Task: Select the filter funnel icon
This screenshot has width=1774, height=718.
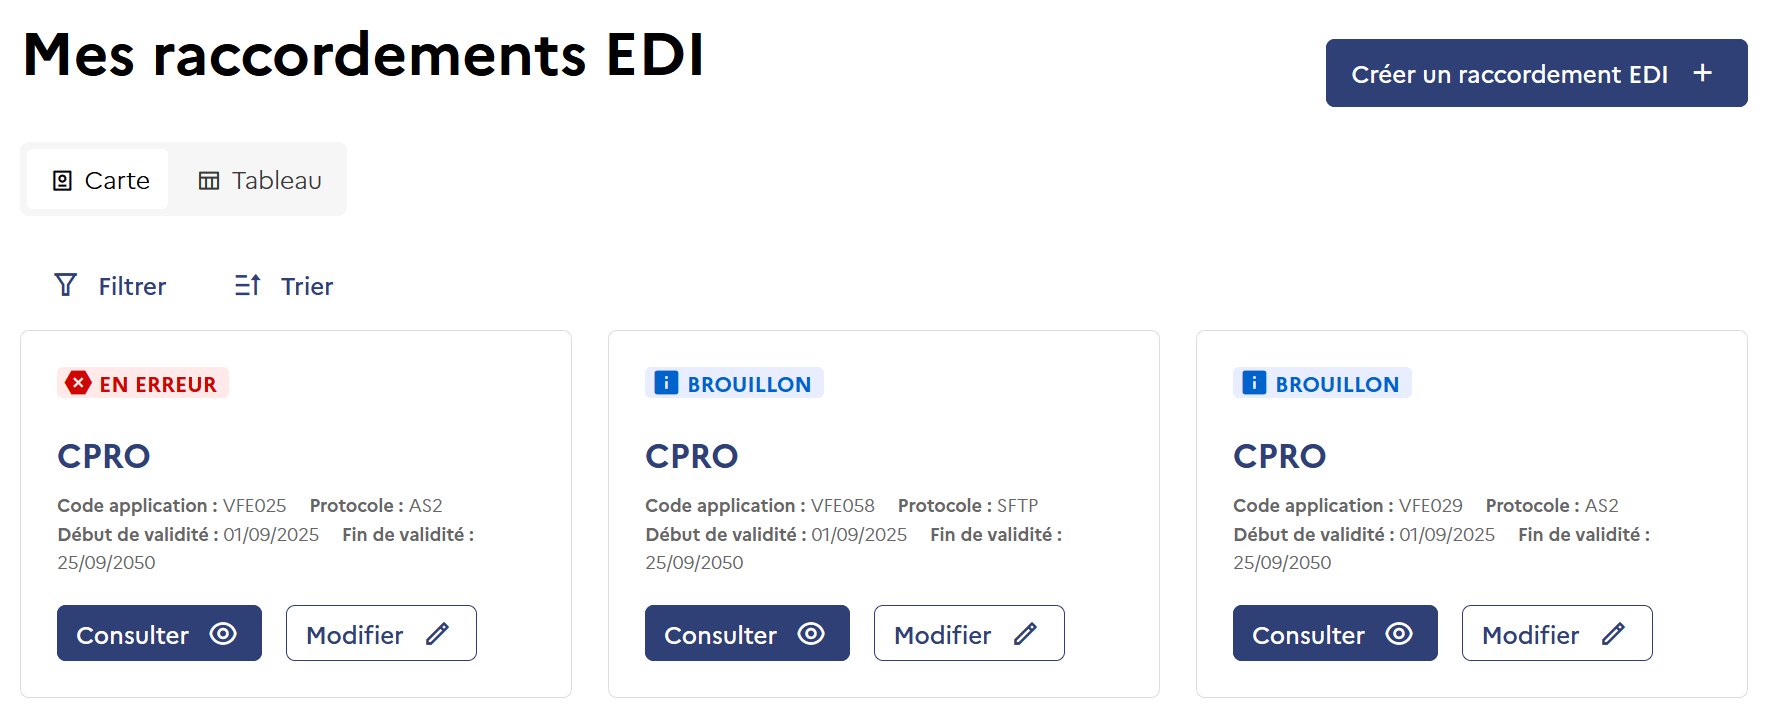Action: (65, 285)
